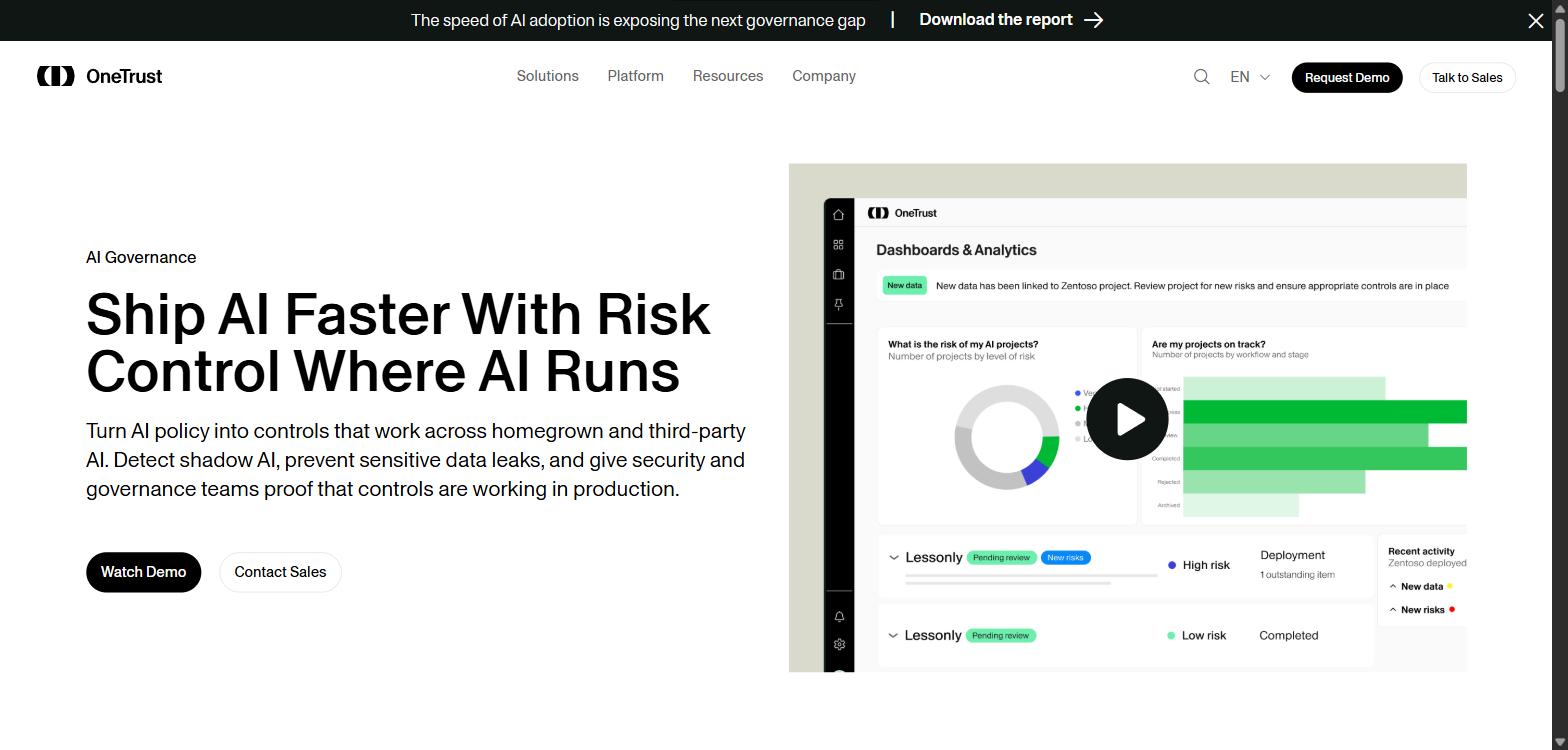The width and height of the screenshot is (1568, 750).
Task: Expand the Lessonly High risk row chevron
Action: click(894, 557)
